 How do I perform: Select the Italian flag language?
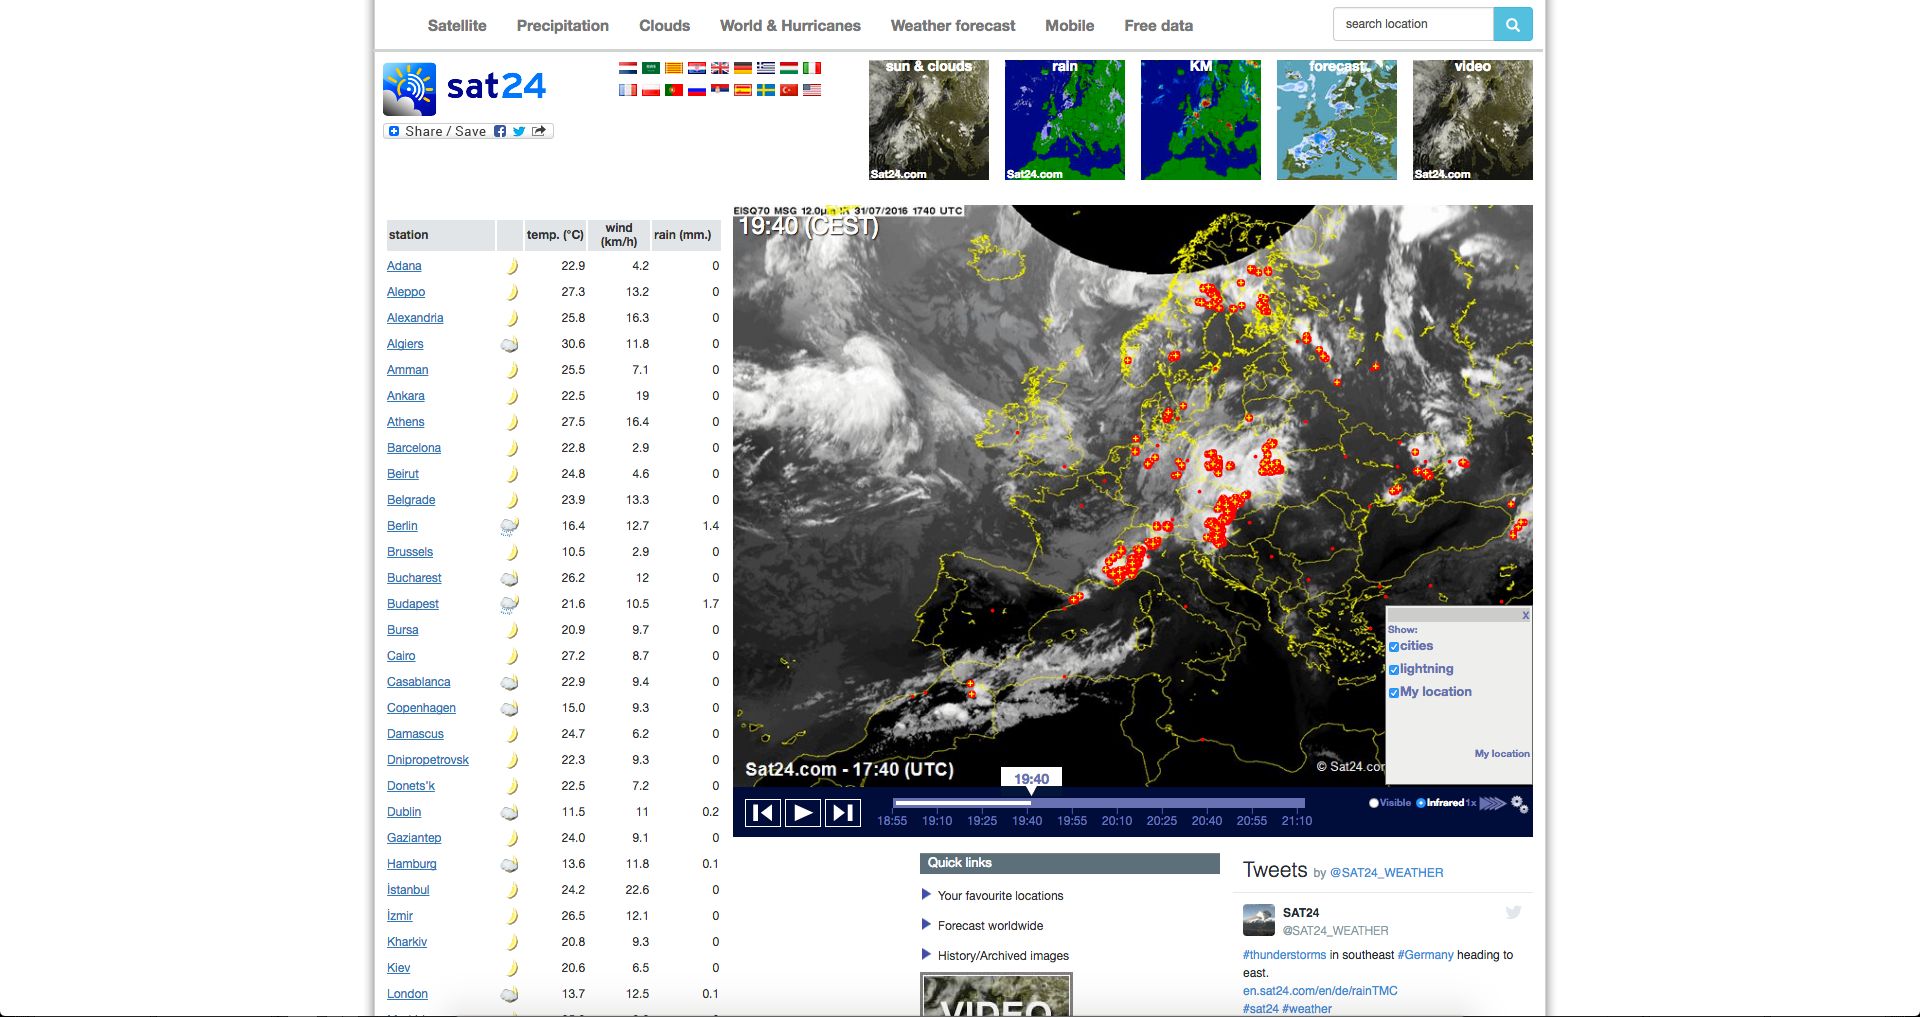pos(812,68)
